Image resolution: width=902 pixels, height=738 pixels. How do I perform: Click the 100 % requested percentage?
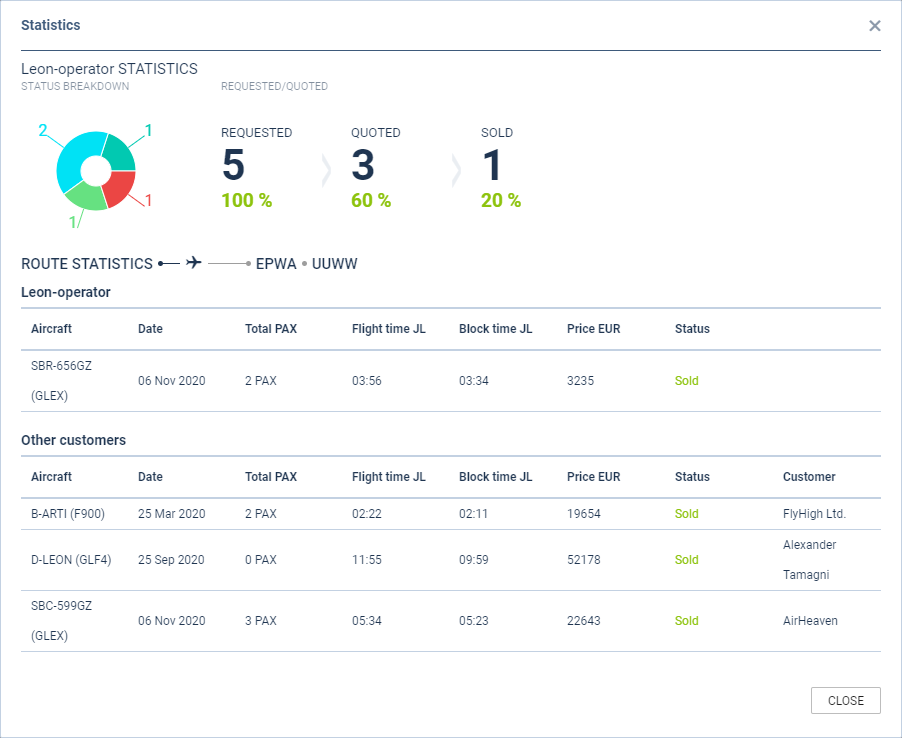point(247,200)
